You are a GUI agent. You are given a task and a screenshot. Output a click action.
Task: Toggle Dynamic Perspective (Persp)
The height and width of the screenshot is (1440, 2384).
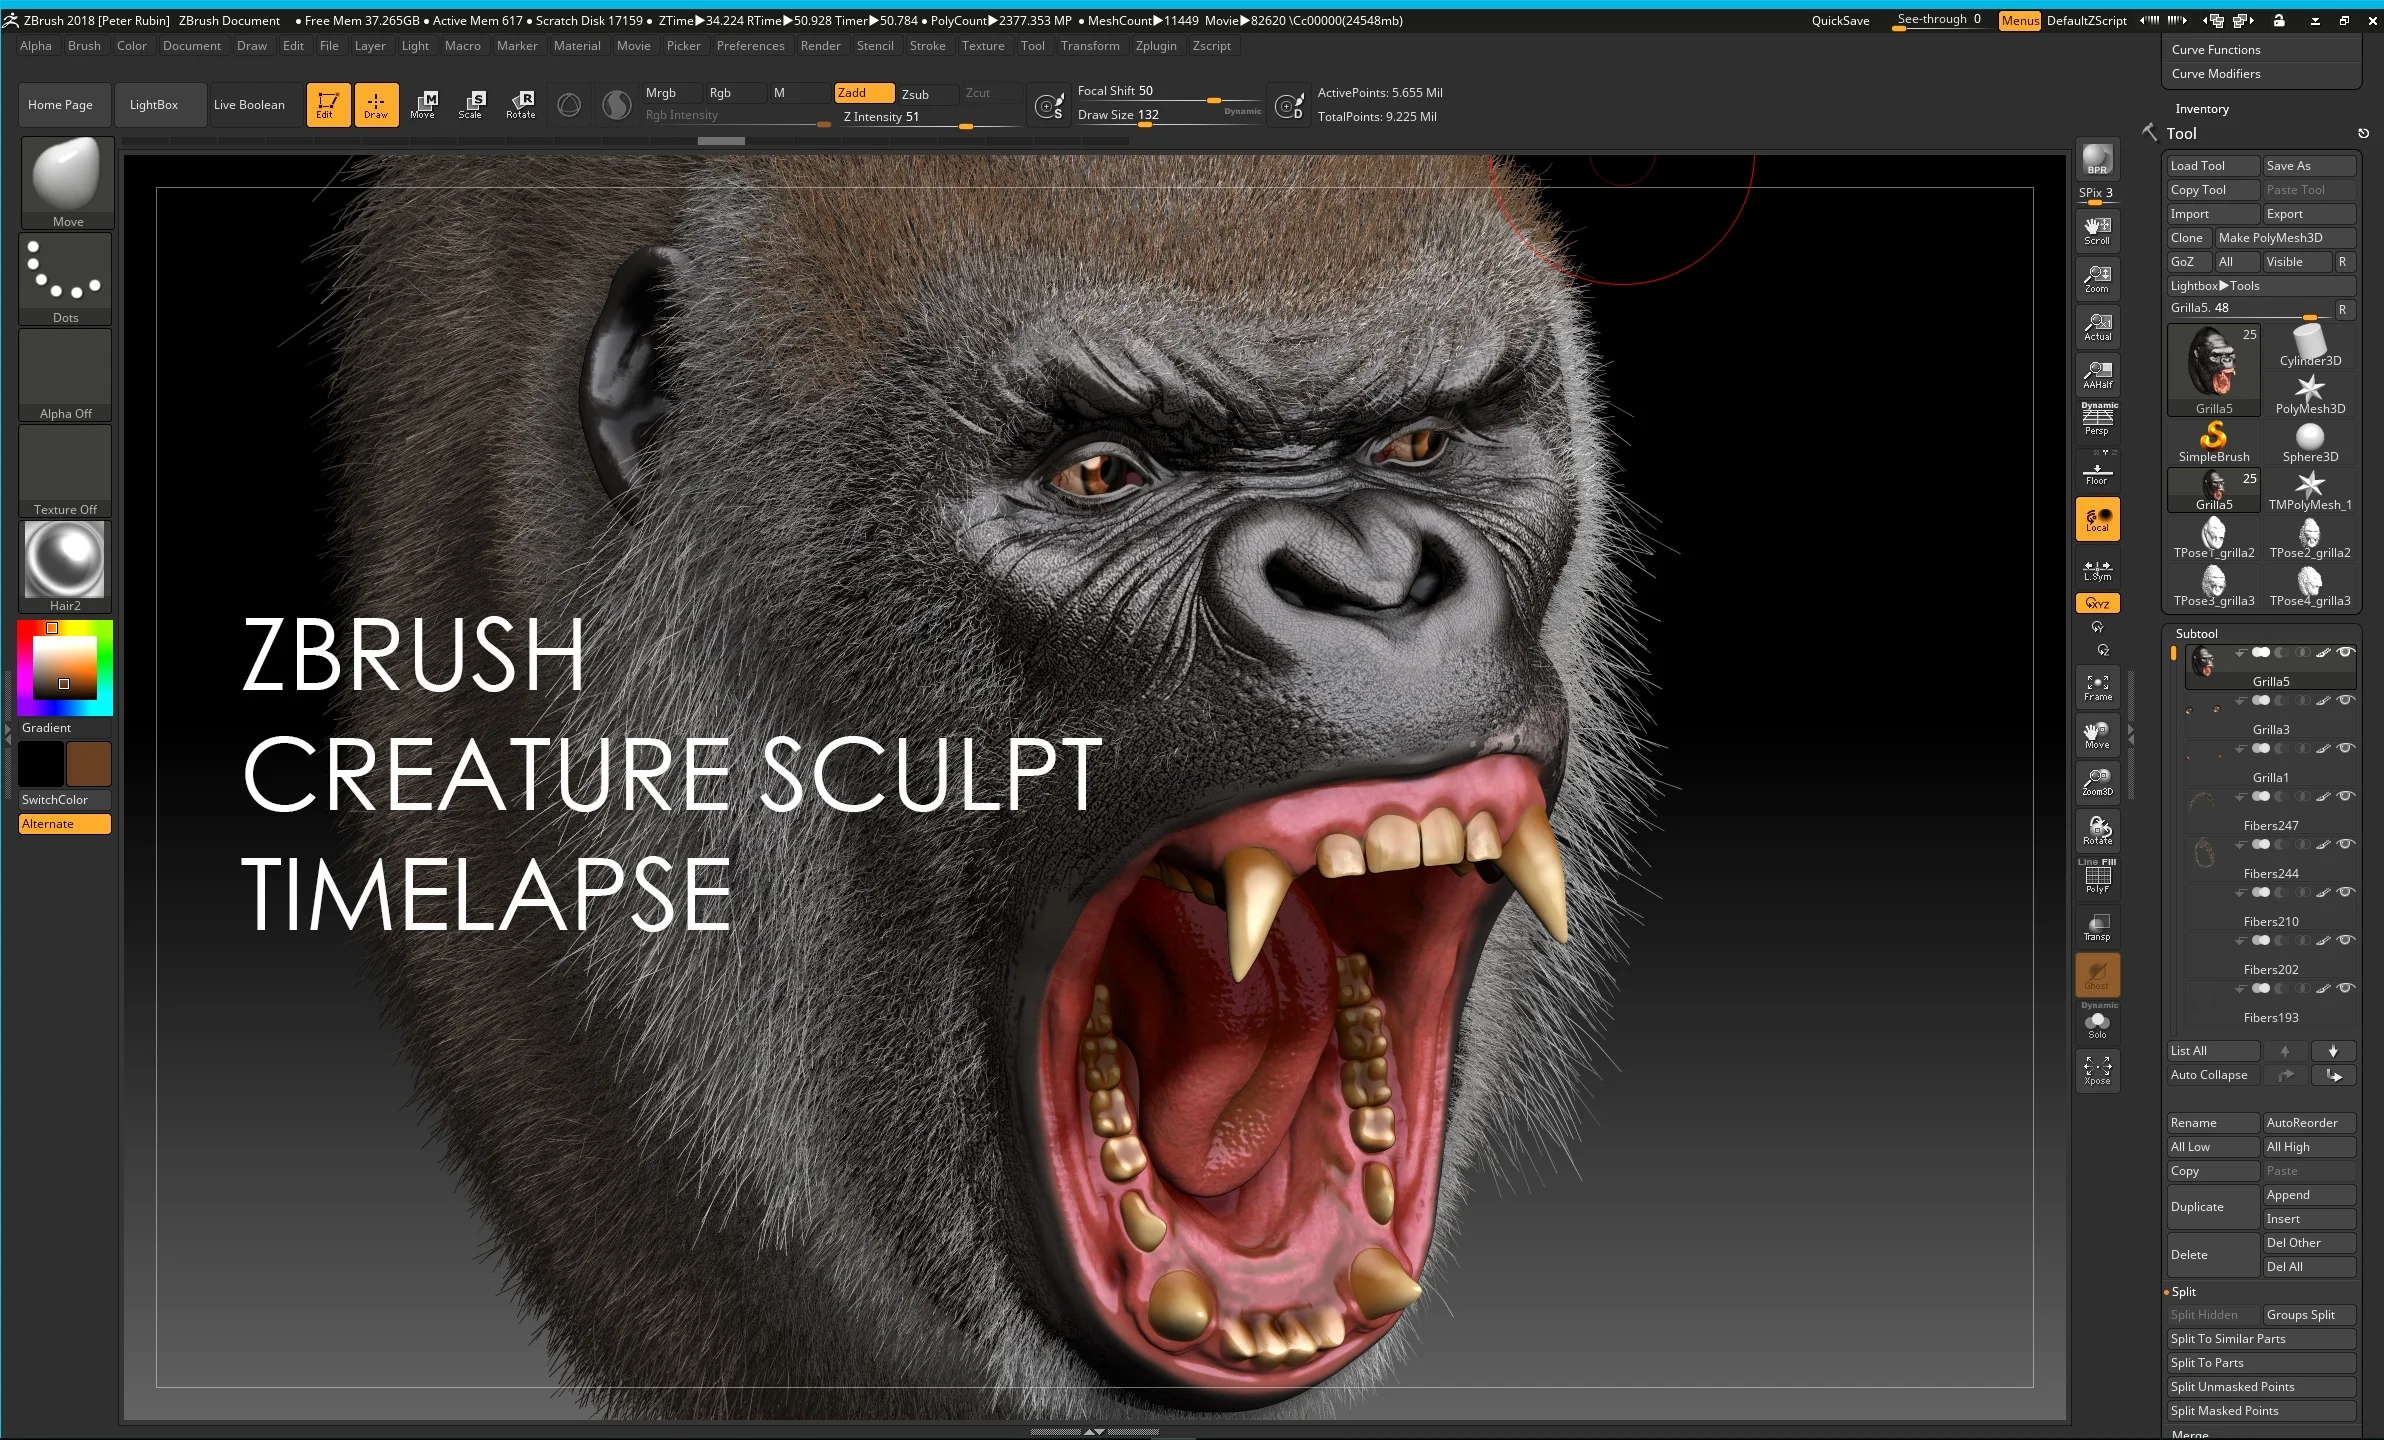[x=2097, y=420]
